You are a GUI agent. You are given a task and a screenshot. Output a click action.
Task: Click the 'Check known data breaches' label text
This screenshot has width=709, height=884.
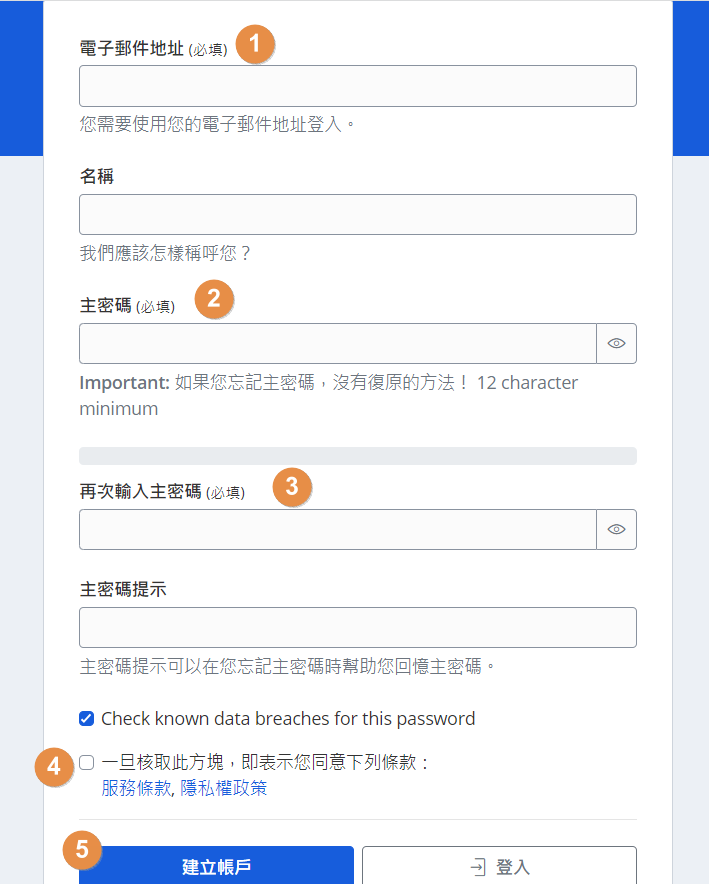point(288,718)
